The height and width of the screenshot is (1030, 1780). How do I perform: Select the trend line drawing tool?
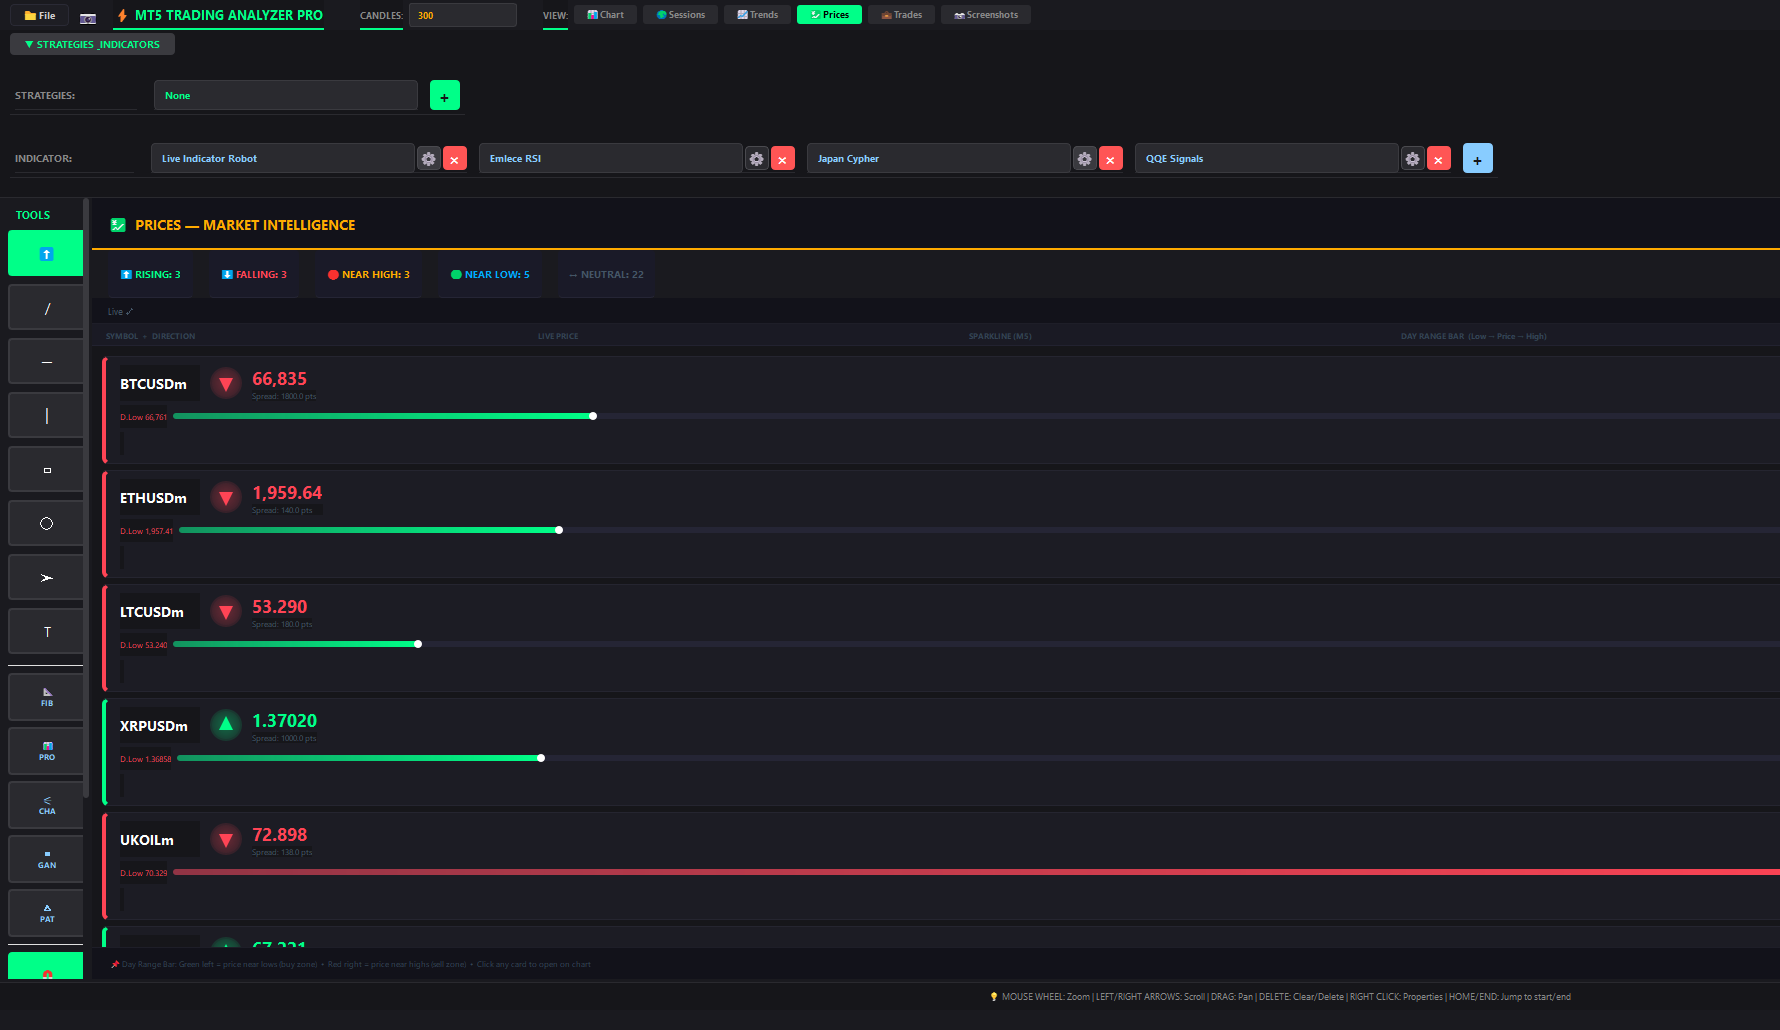(x=46, y=309)
